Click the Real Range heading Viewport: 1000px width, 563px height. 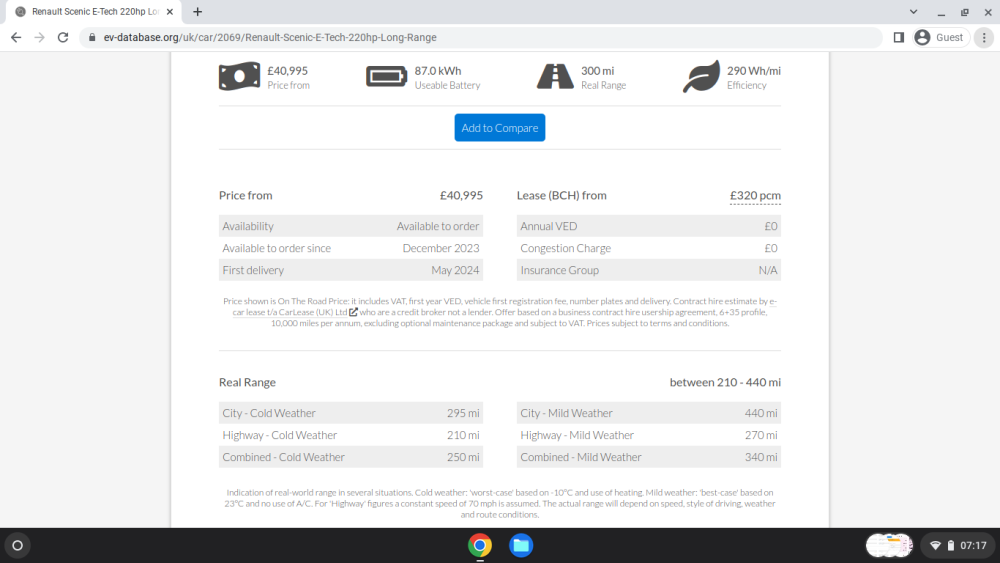[247, 382]
